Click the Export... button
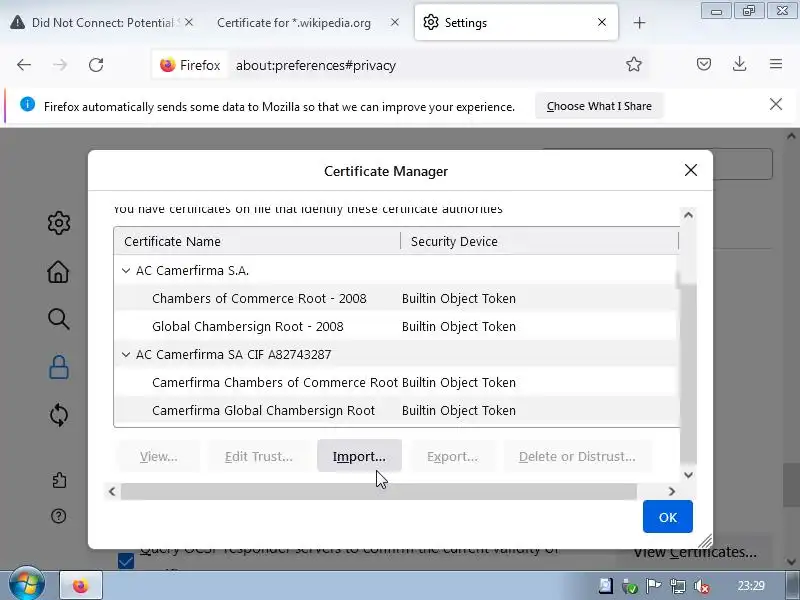 click(453, 456)
